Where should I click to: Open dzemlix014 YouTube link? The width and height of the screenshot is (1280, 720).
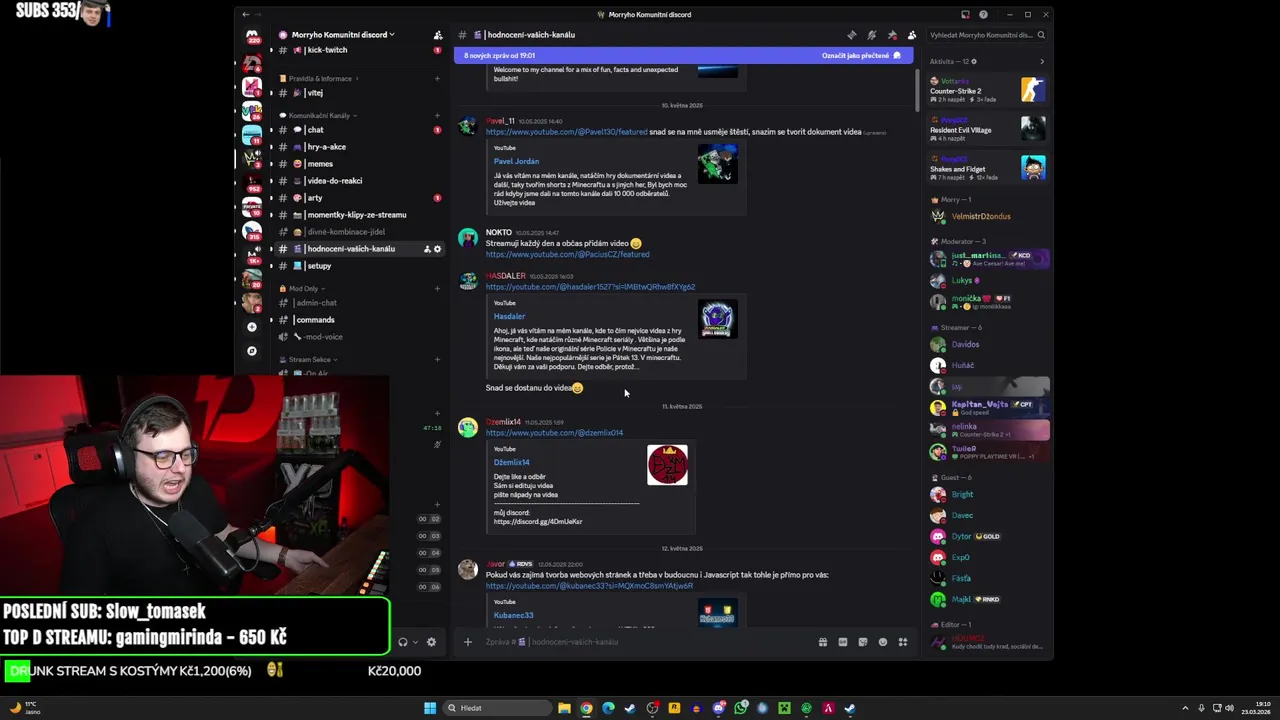pos(554,433)
